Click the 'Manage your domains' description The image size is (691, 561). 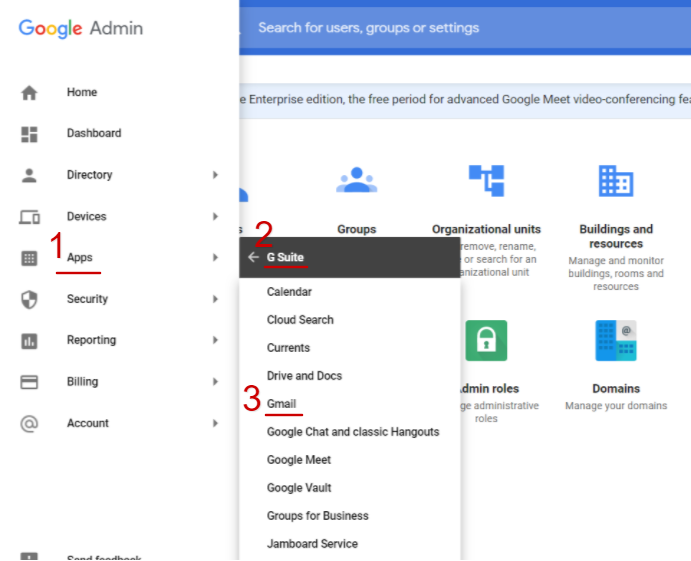pyautogui.click(x=616, y=405)
